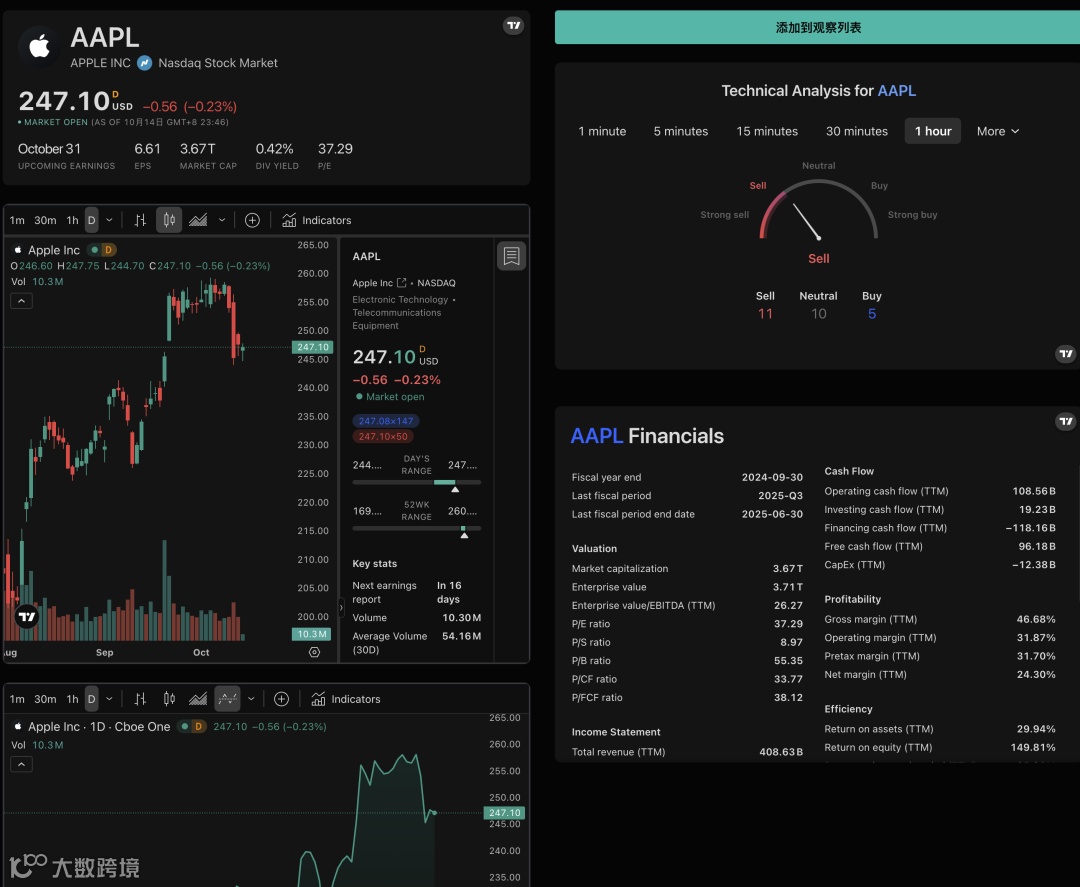Open the More timeframe dropdown

997,132
